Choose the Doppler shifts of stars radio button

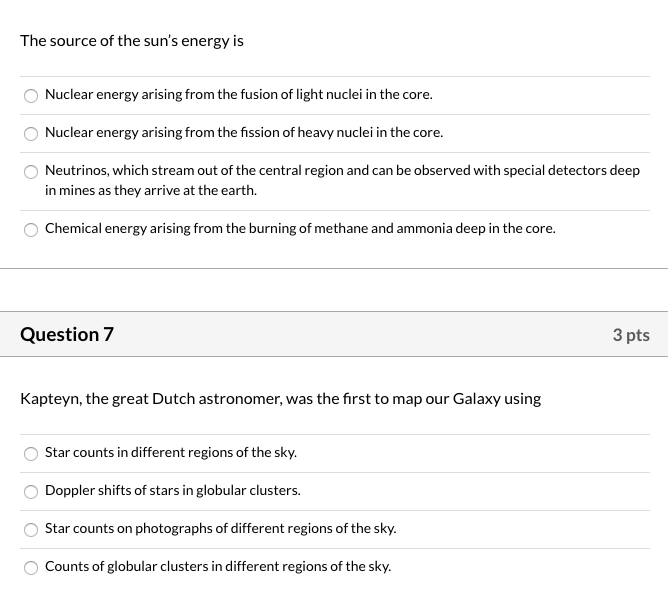[31, 492]
